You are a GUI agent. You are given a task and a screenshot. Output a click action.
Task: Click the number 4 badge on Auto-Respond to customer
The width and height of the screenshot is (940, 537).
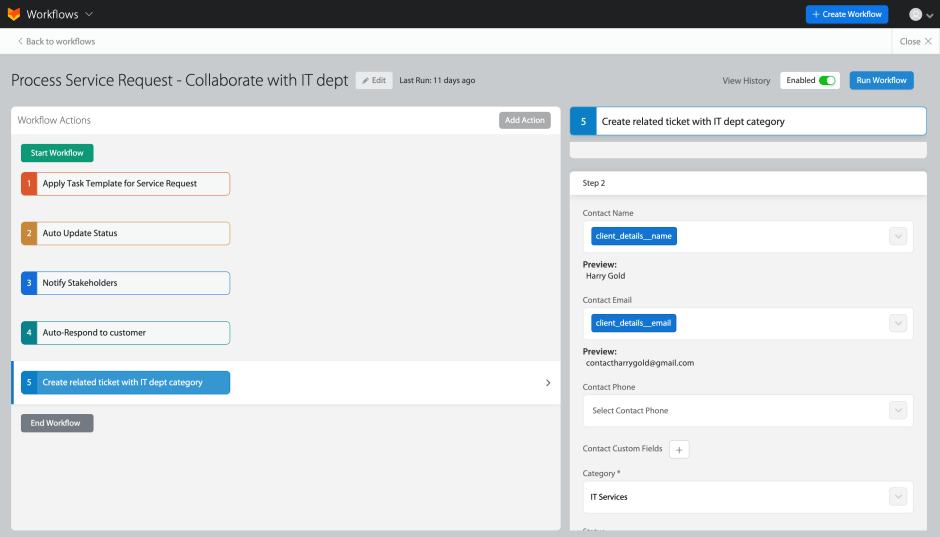[x=29, y=333]
